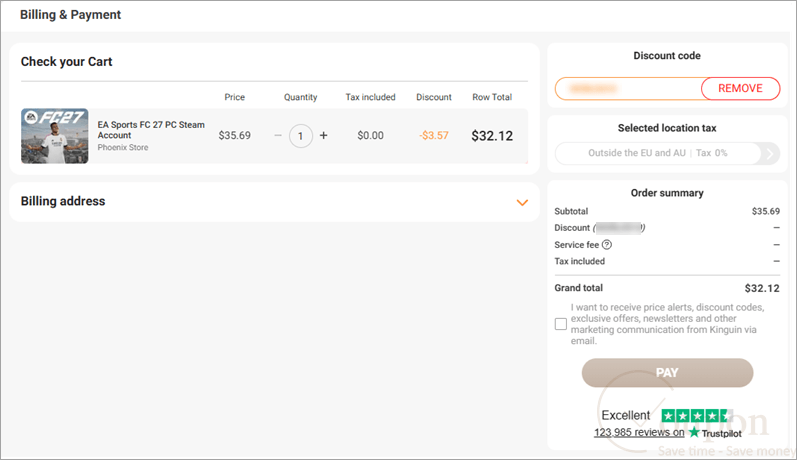
Task: Decrease quantity with the minus button
Action: click(x=278, y=136)
